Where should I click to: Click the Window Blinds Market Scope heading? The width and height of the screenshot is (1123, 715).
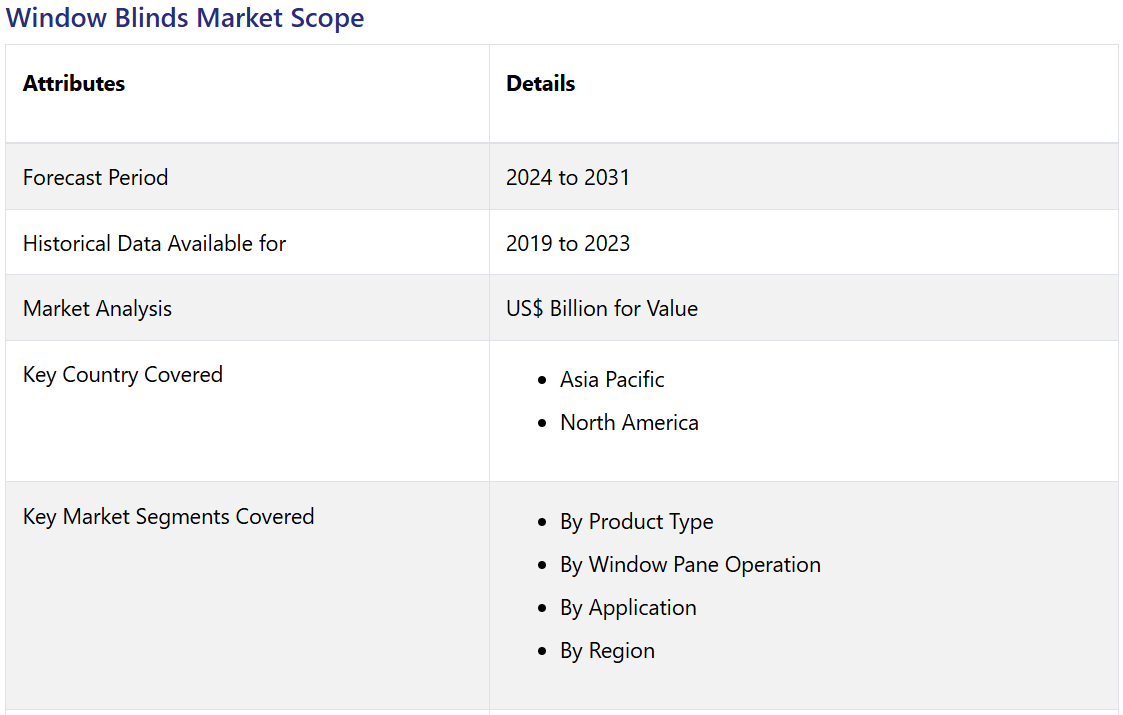click(185, 18)
